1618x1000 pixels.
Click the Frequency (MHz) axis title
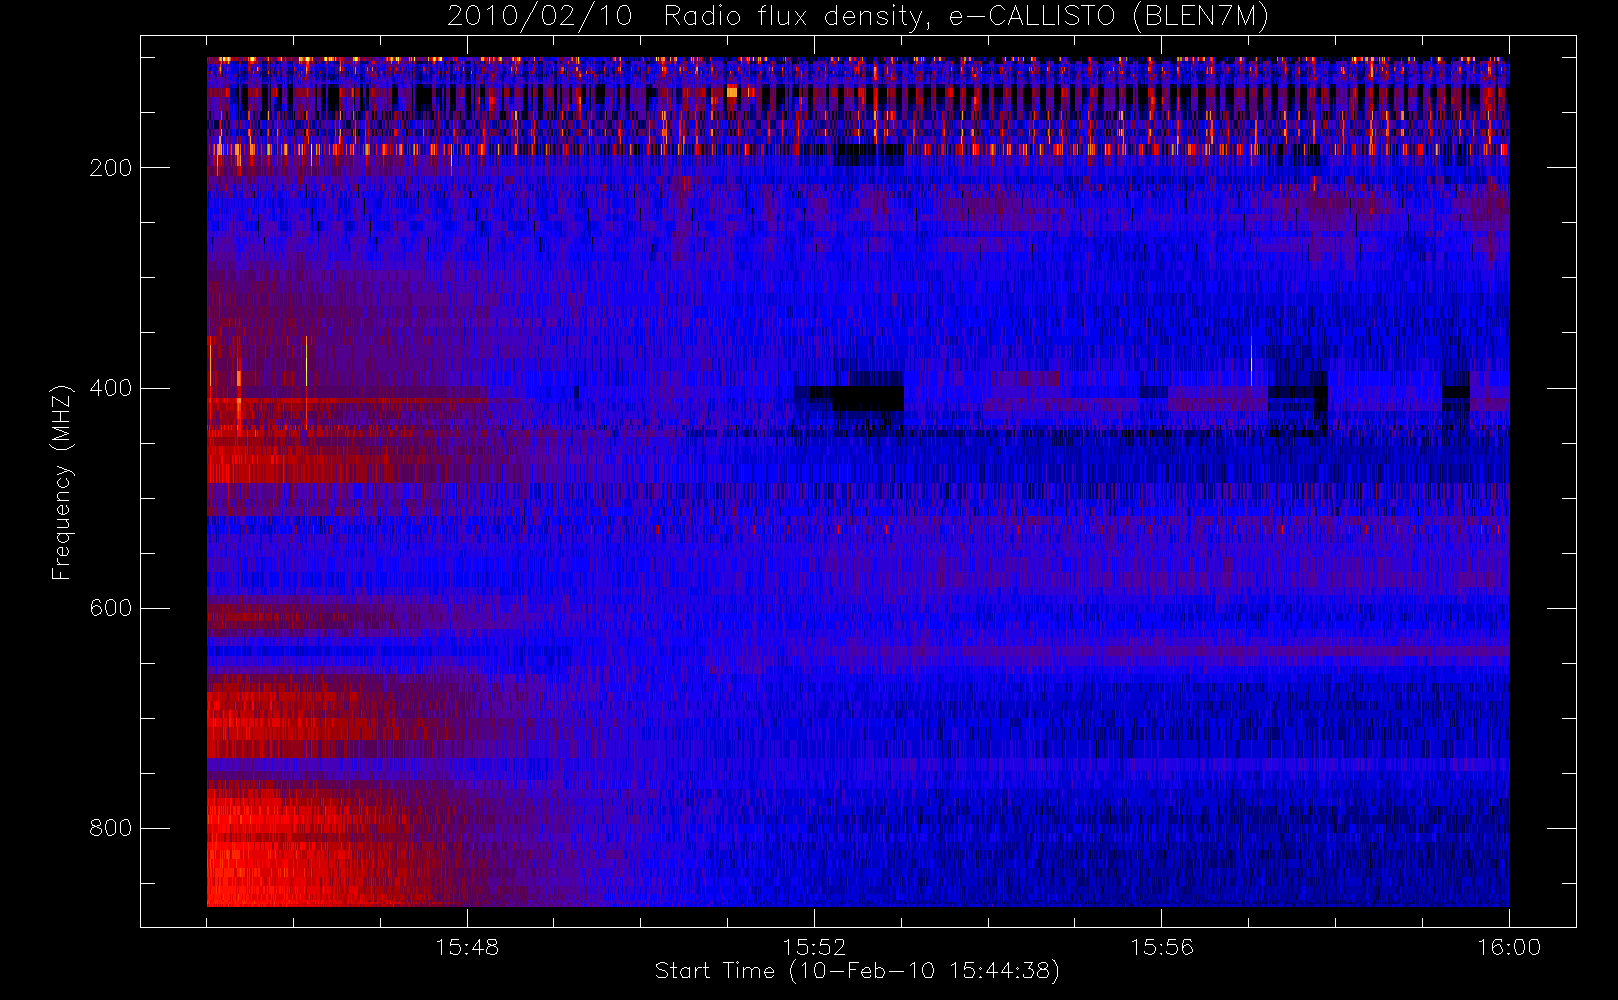(62, 482)
